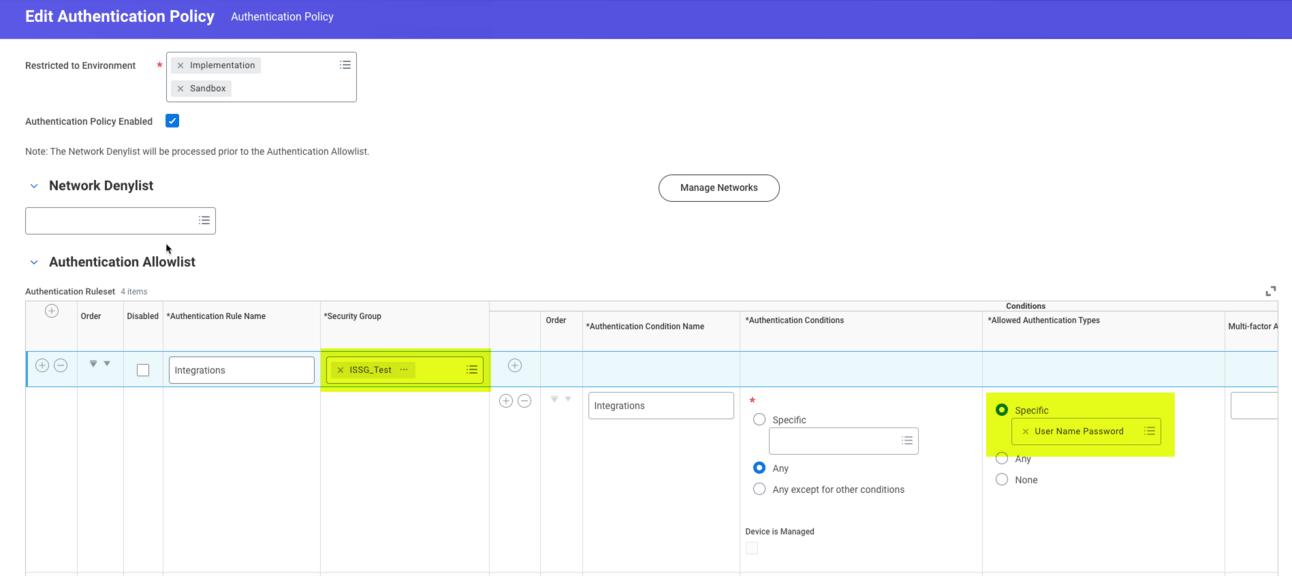This screenshot has height=576, width=1292.
Task: Toggle Disabled checkbox for Integrations rule
Action: pyautogui.click(x=143, y=370)
